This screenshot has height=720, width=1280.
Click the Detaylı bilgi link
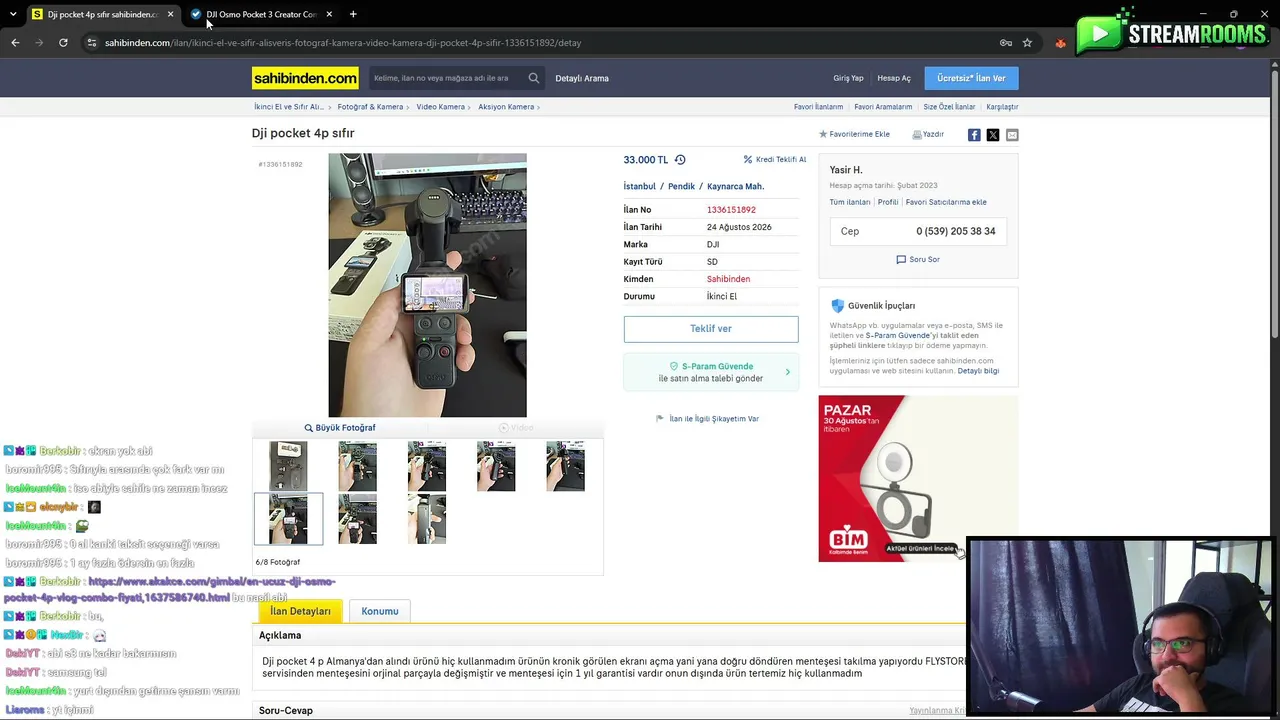coord(978,371)
